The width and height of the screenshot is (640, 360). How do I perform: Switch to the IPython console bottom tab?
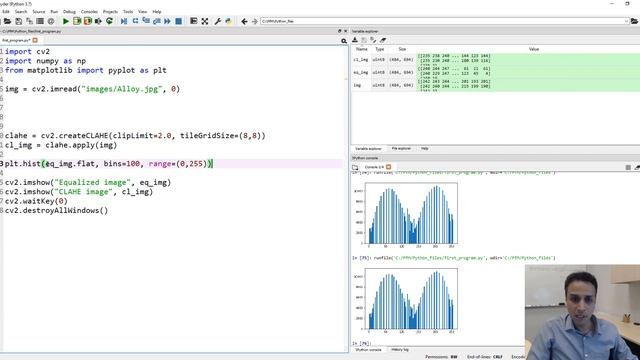click(x=368, y=350)
